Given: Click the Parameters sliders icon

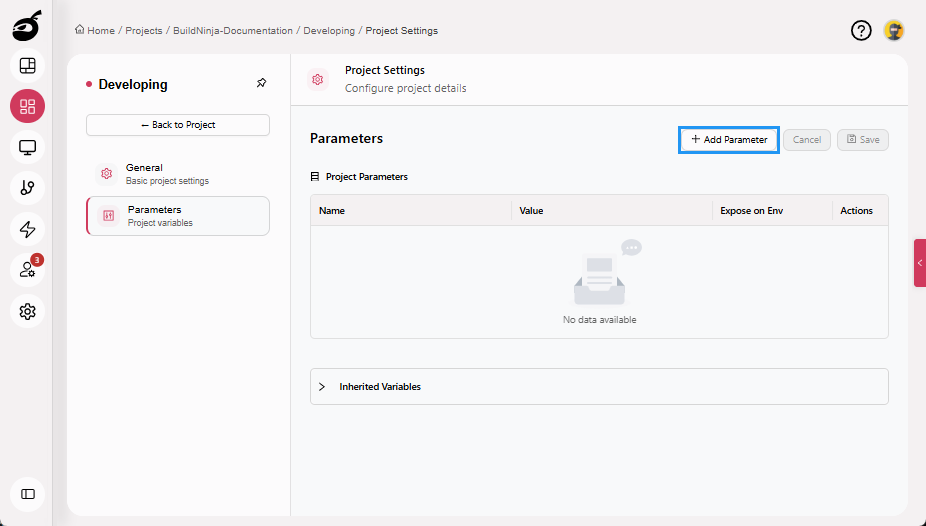Looking at the screenshot, I should [x=109, y=215].
